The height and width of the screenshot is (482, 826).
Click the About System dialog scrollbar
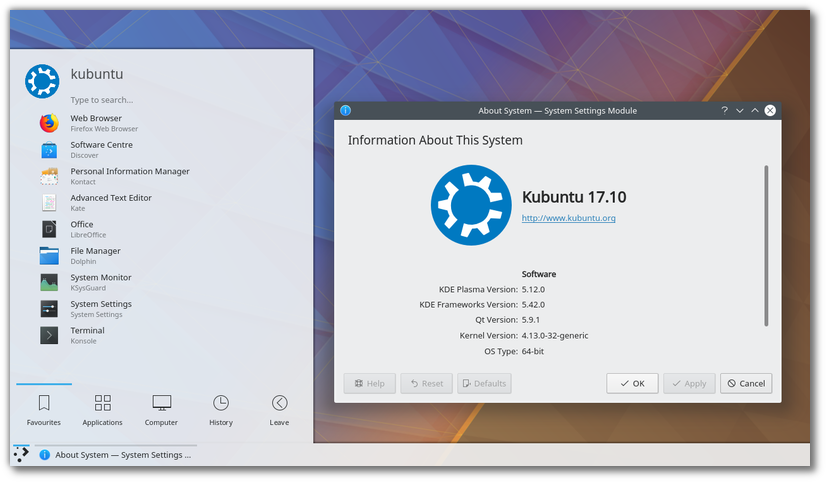[x=767, y=245]
